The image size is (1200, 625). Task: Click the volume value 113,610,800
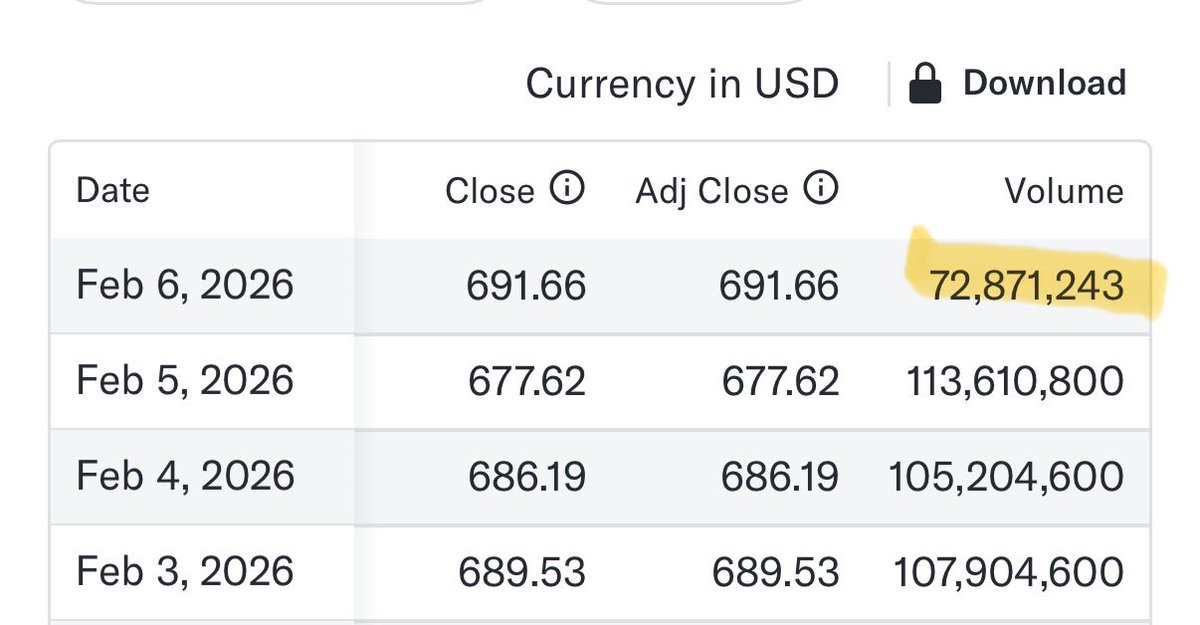coord(1014,381)
